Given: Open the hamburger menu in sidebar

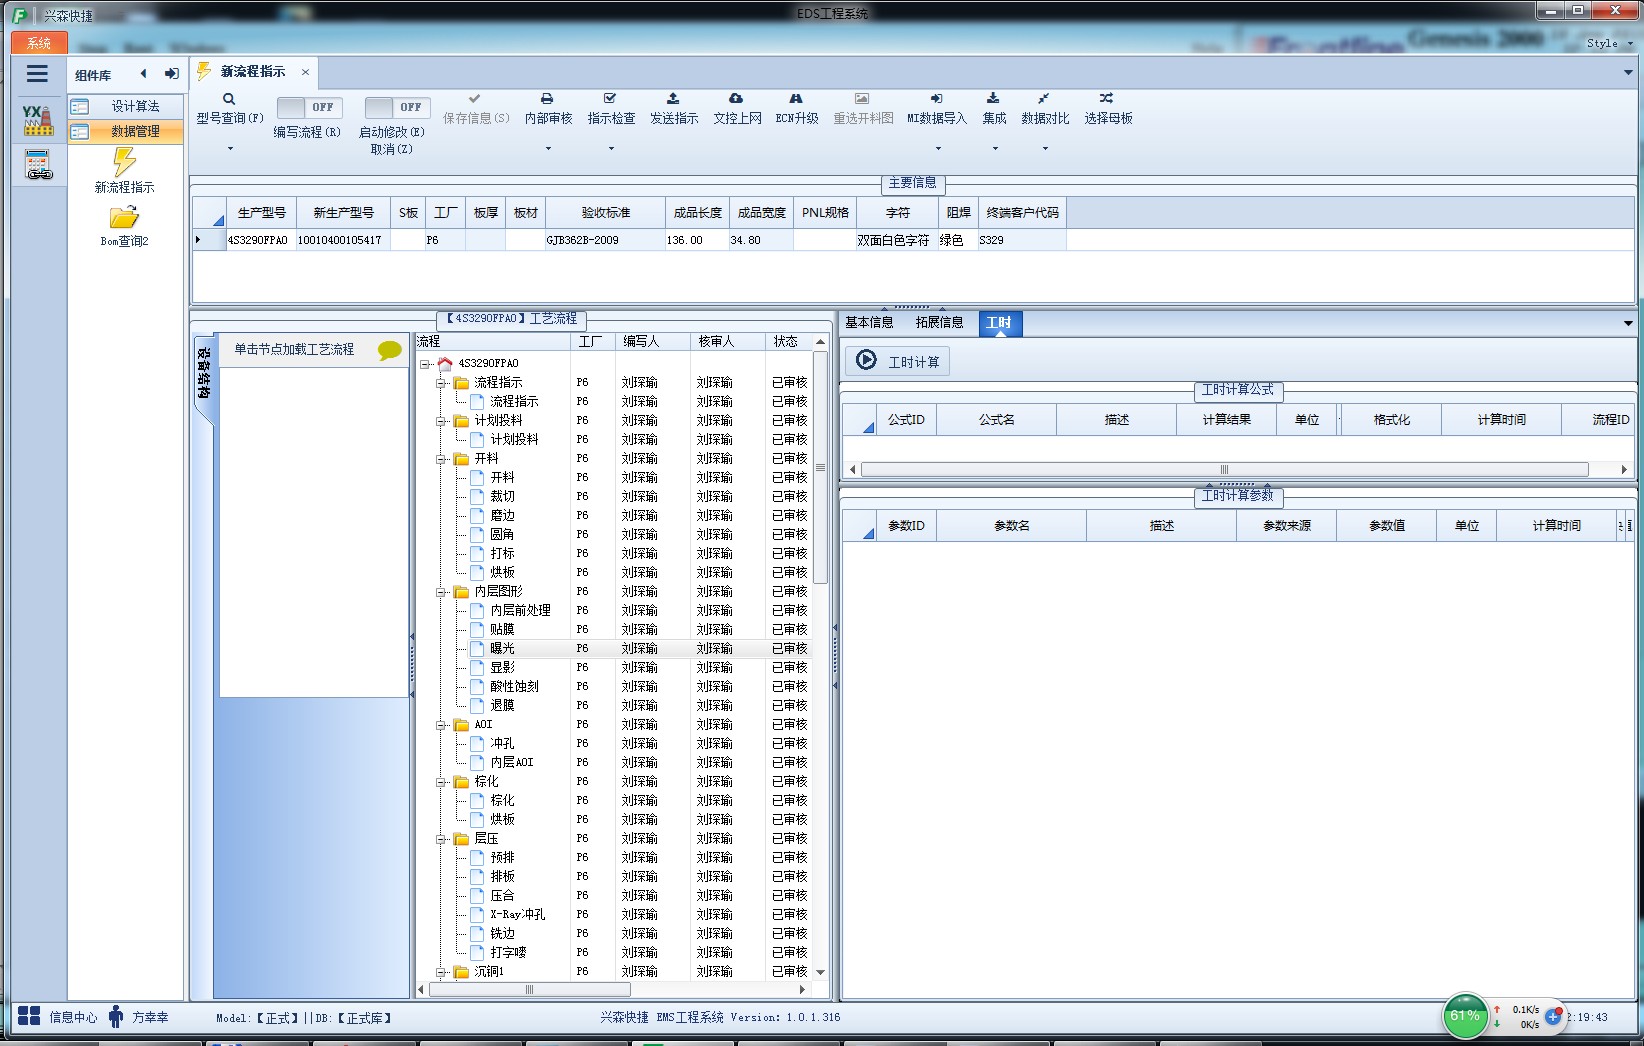Looking at the screenshot, I should (x=37, y=73).
